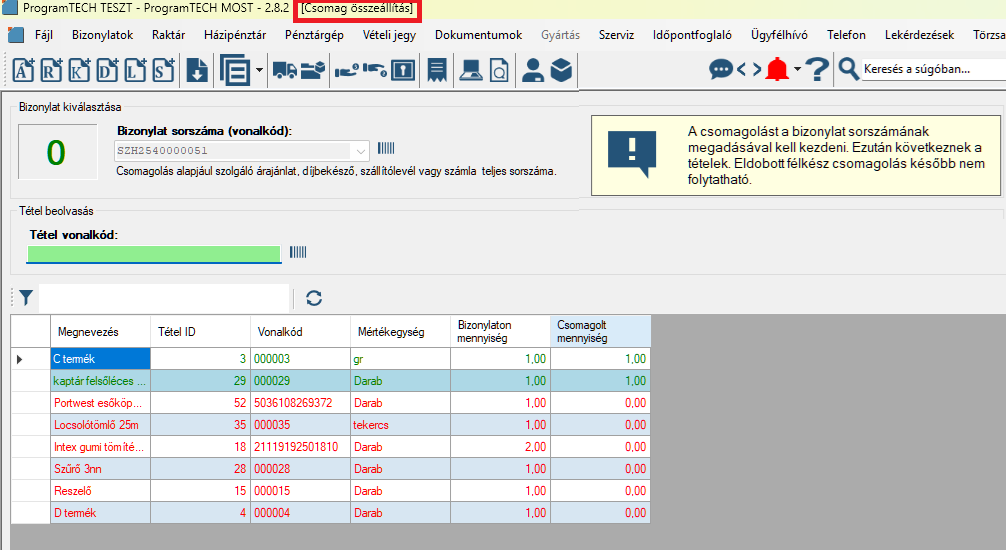
Task: Select the 'D termék' row name
Action: (x=100, y=513)
